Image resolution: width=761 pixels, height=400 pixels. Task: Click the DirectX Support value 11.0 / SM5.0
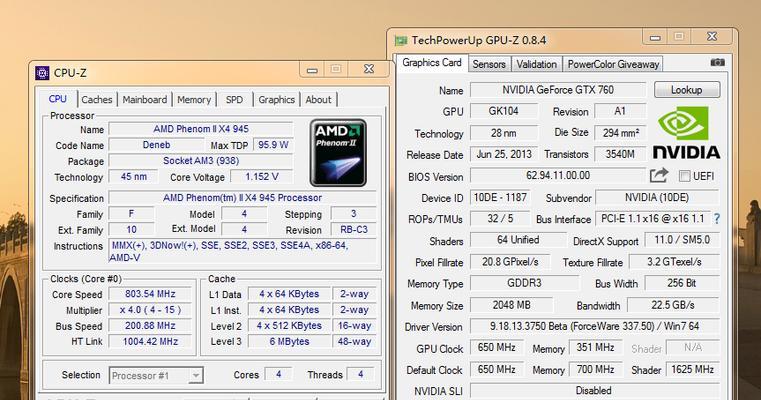tap(681, 240)
